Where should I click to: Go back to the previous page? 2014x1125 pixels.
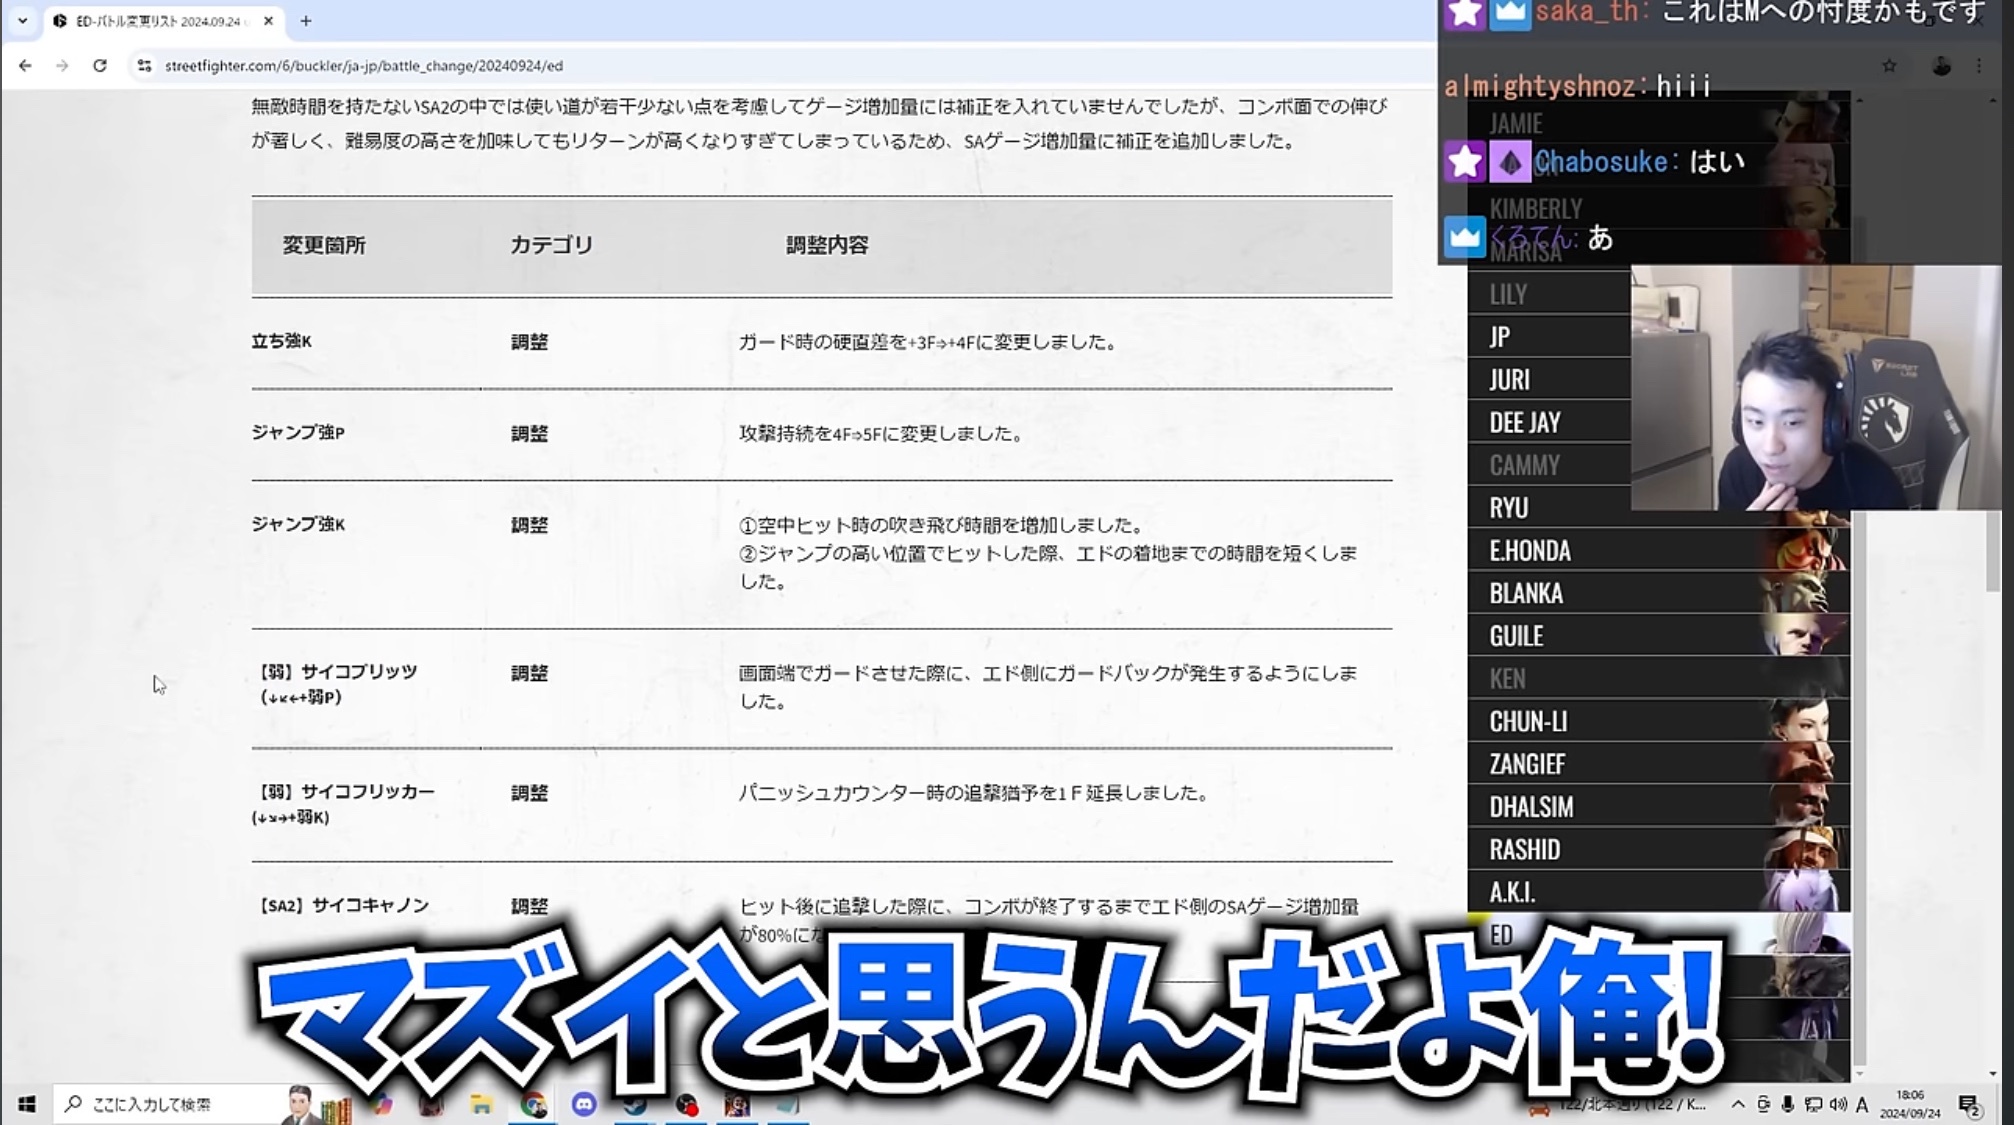(x=25, y=65)
